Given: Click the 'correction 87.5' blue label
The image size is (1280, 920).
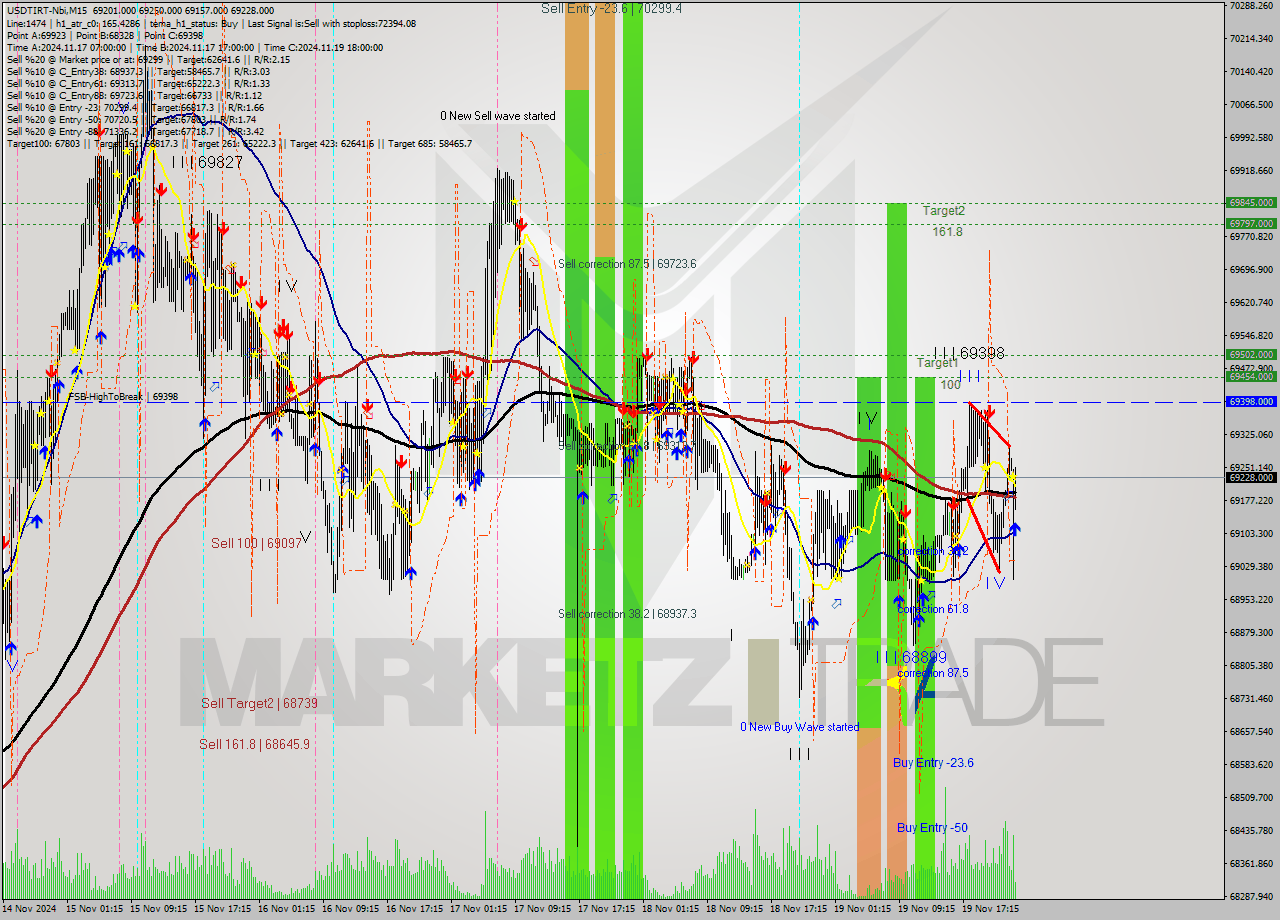Looking at the screenshot, I should [932, 673].
